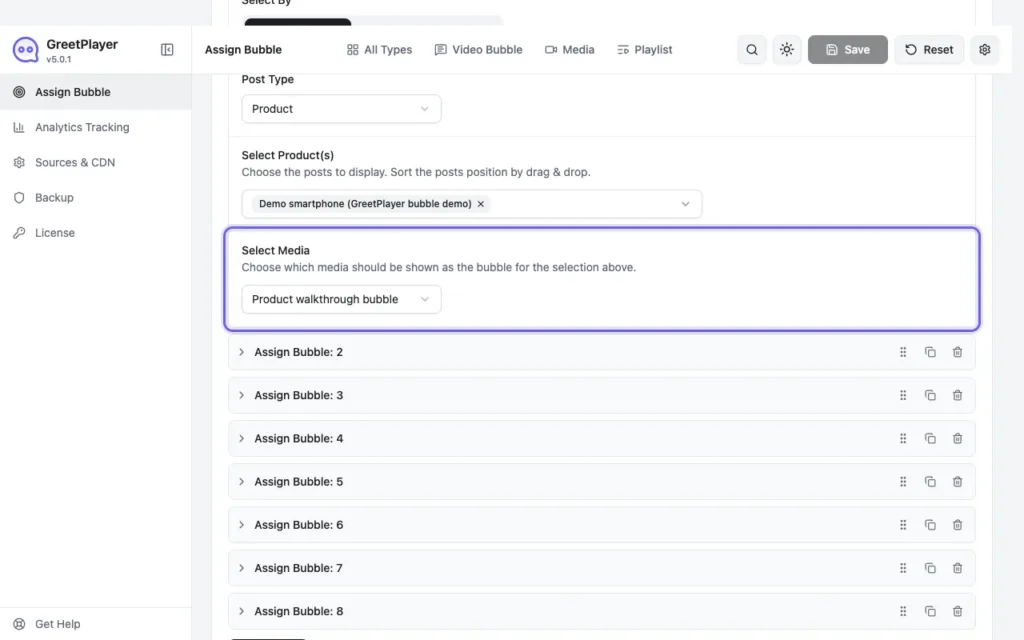Duplicate Assign Bubble: 3
This screenshot has width=1024, height=640.
coord(930,395)
